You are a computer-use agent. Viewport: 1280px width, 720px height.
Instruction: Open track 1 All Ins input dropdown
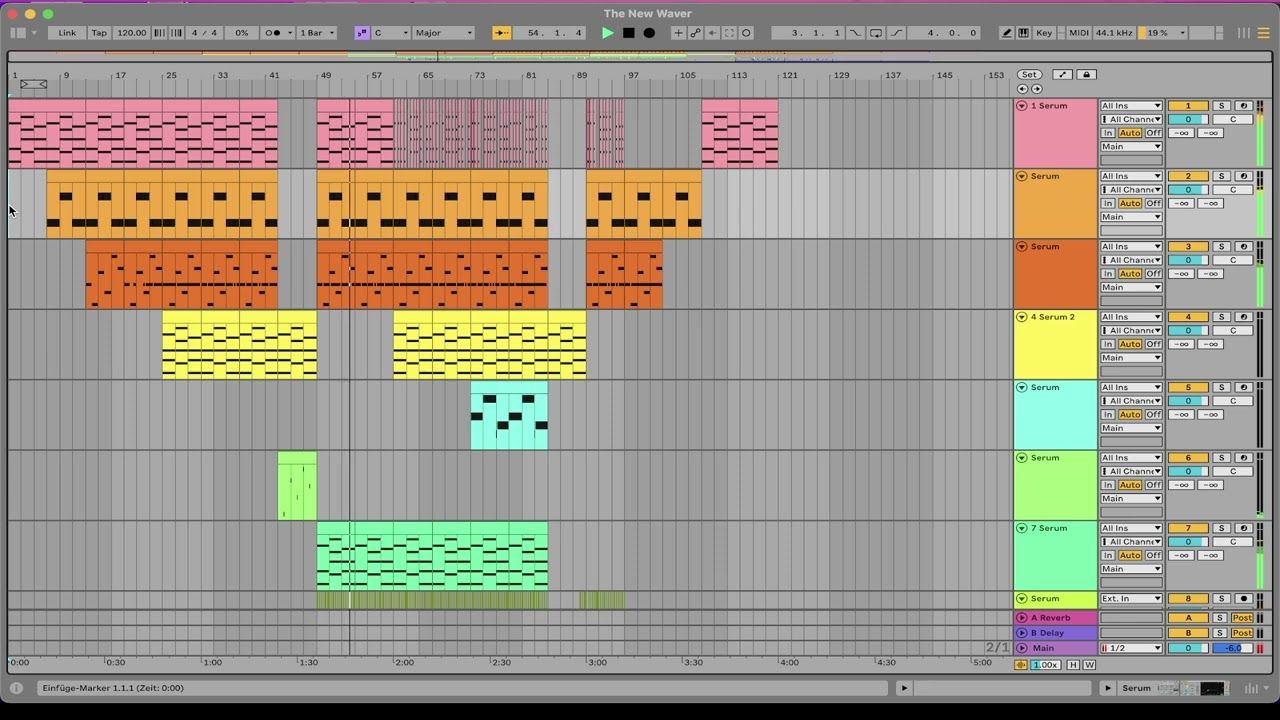tap(1131, 106)
